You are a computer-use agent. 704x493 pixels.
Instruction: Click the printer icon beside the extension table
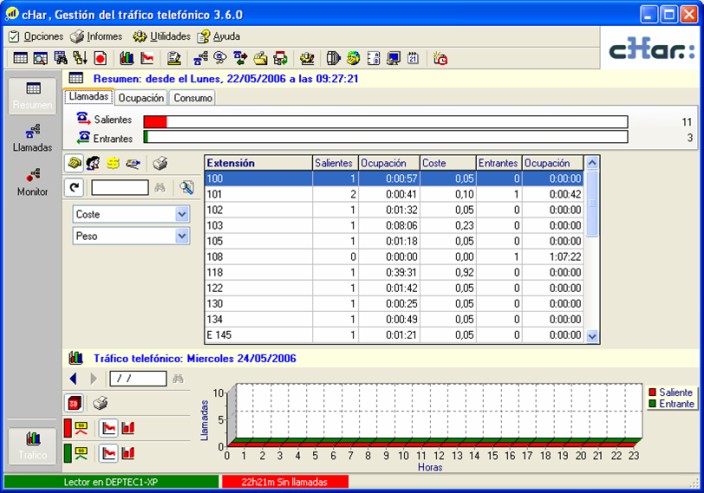[159, 163]
